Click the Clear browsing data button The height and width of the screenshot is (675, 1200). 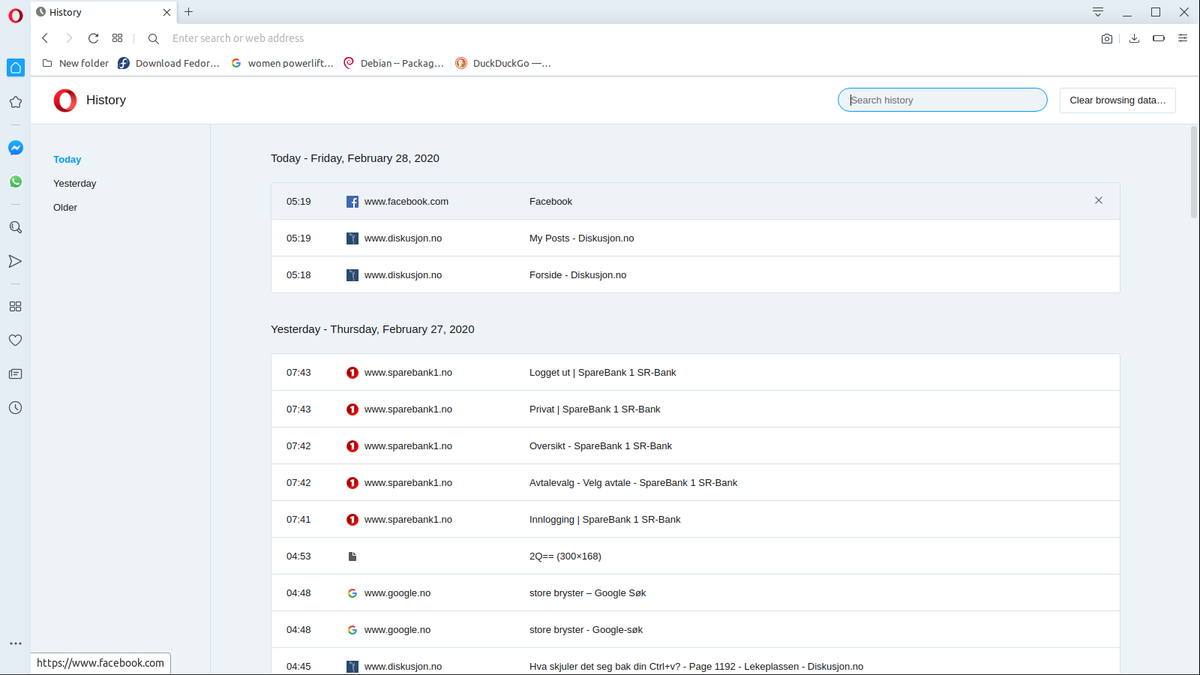point(1117,100)
